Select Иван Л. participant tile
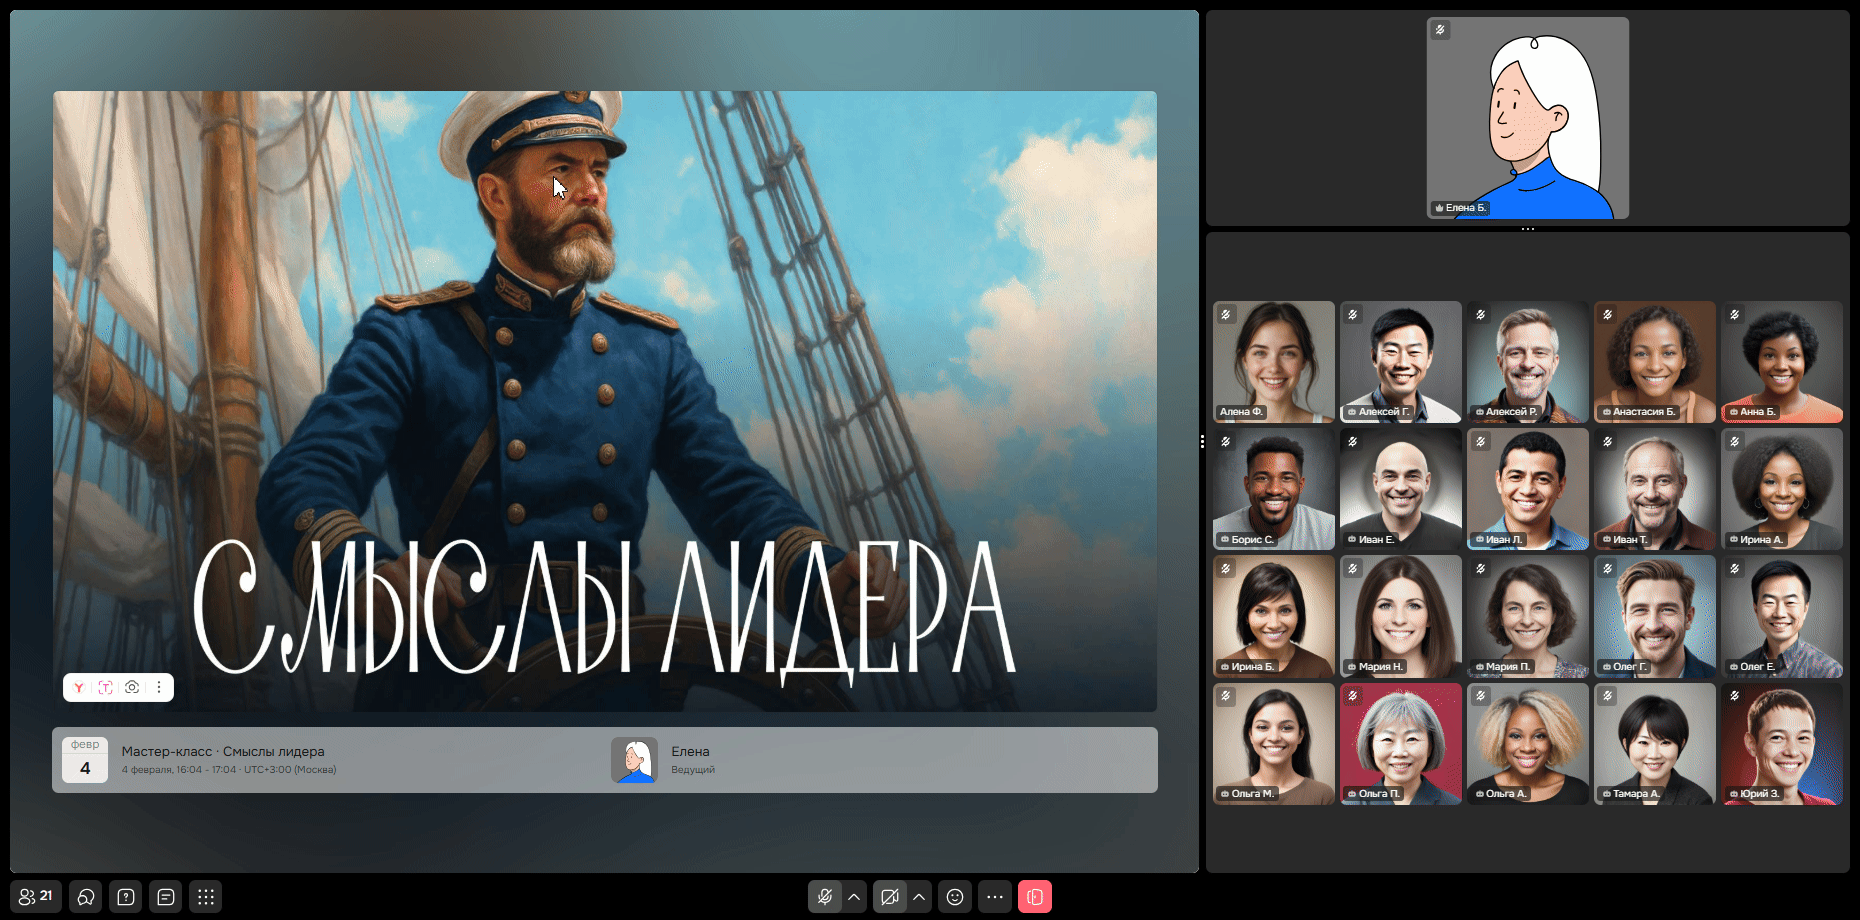The image size is (1860, 920). click(1528, 489)
